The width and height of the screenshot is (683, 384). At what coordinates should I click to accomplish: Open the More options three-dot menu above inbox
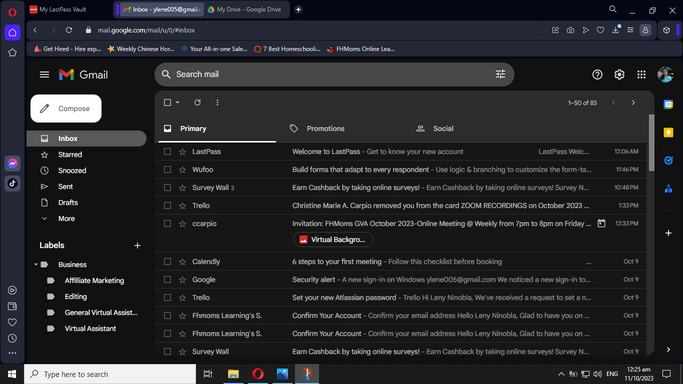[217, 103]
